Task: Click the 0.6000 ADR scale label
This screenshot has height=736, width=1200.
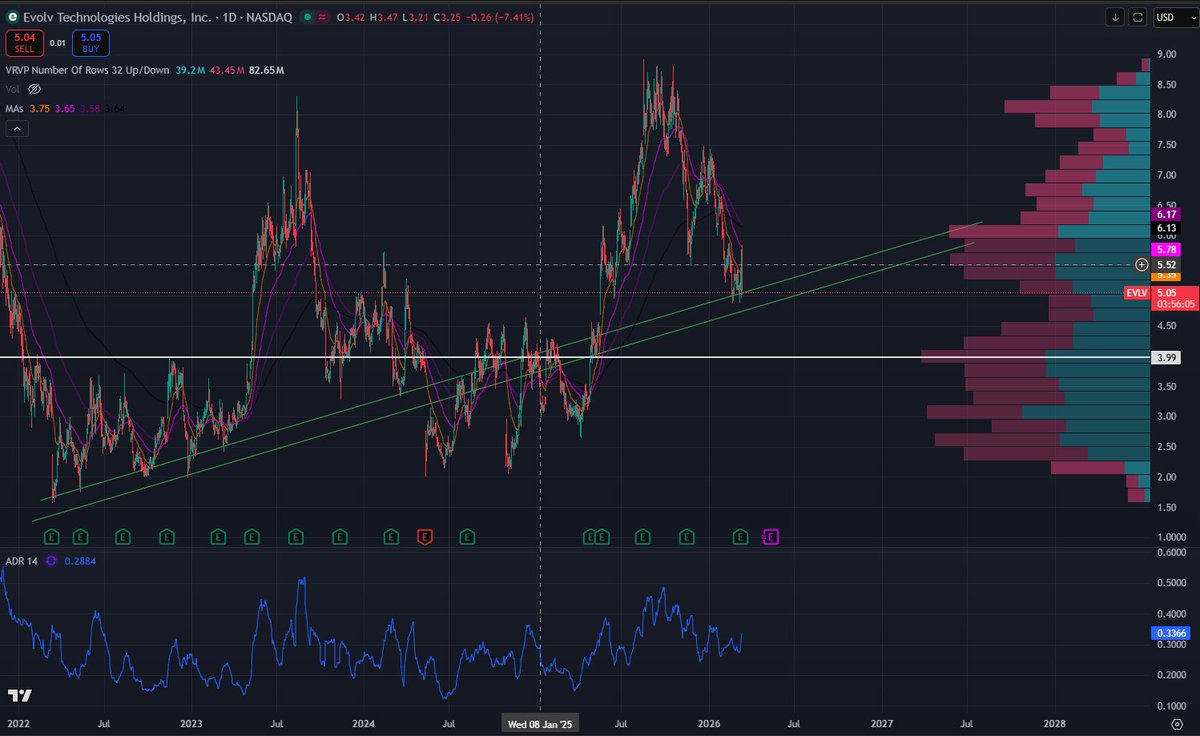Action: [x=1171, y=552]
